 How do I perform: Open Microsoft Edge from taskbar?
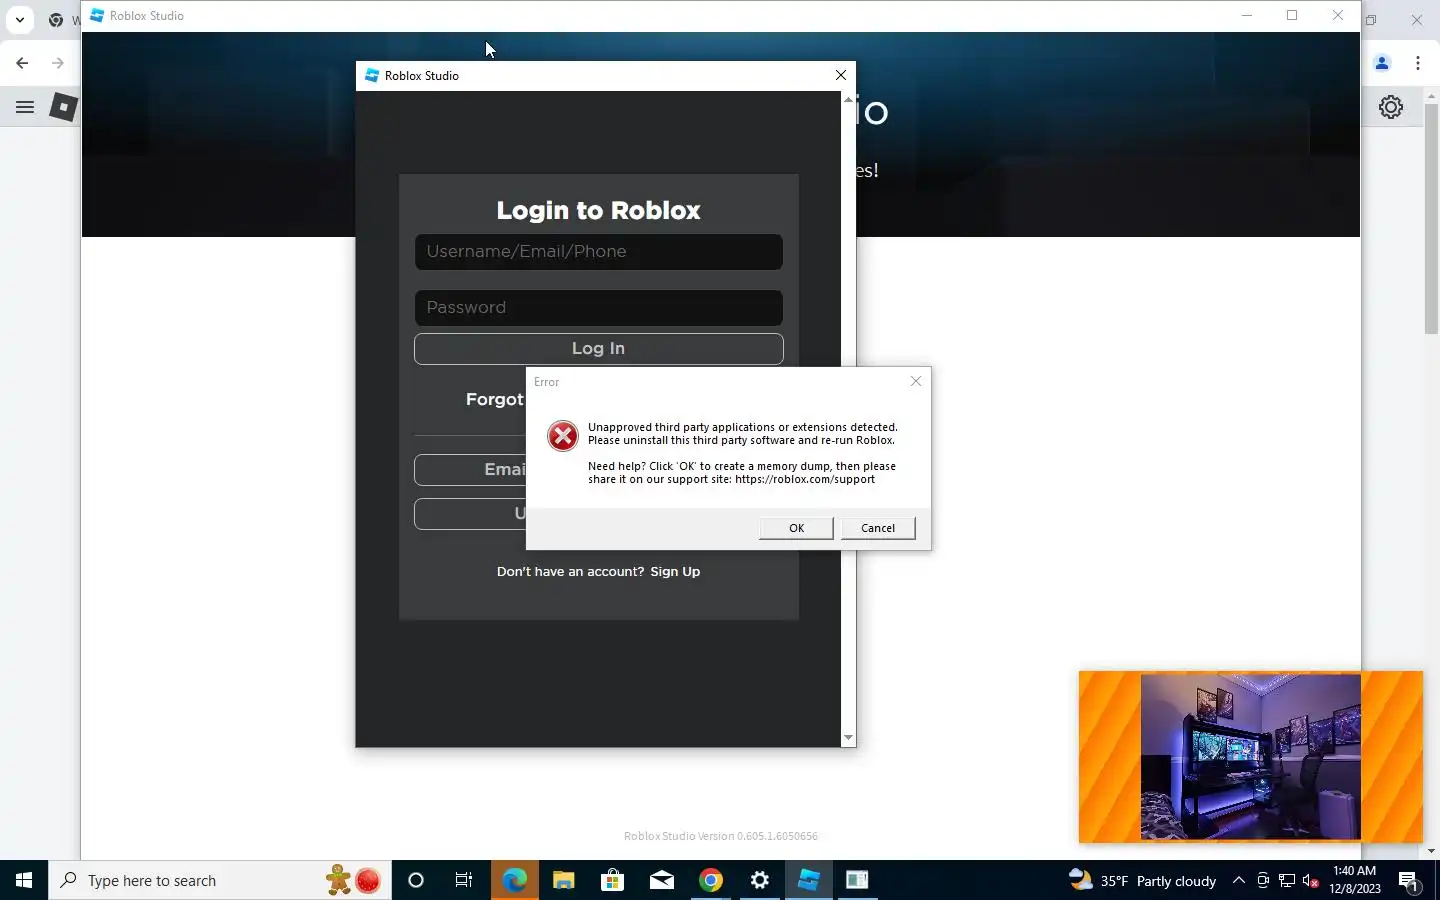tap(514, 880)
